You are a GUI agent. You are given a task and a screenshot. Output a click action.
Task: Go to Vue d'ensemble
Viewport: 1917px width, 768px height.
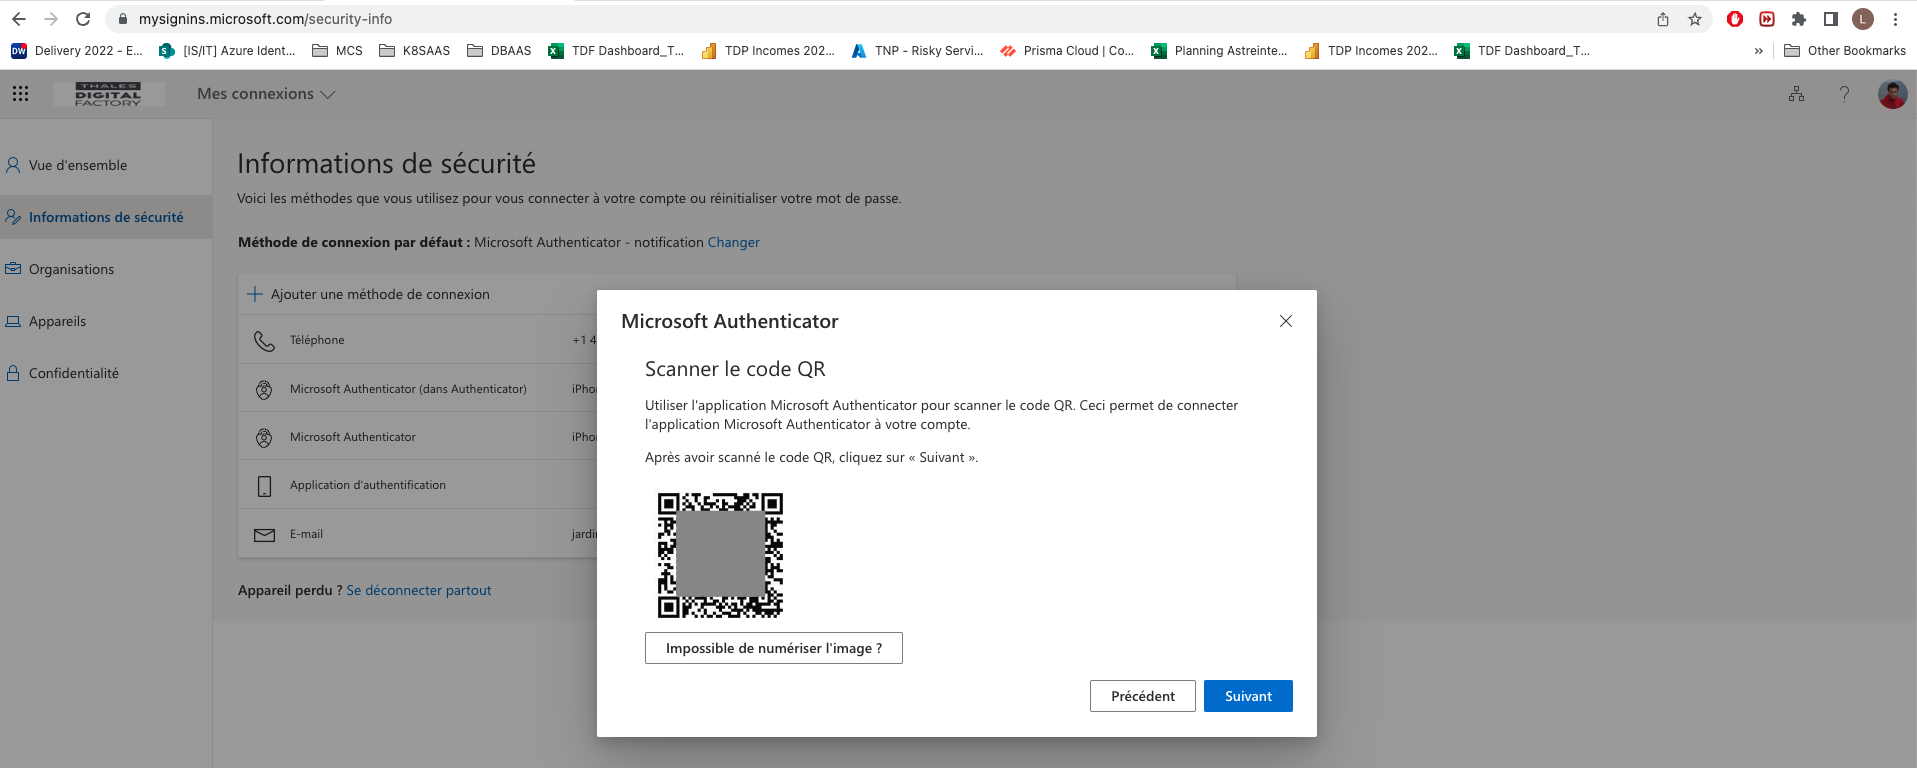(x=78, y=165)
